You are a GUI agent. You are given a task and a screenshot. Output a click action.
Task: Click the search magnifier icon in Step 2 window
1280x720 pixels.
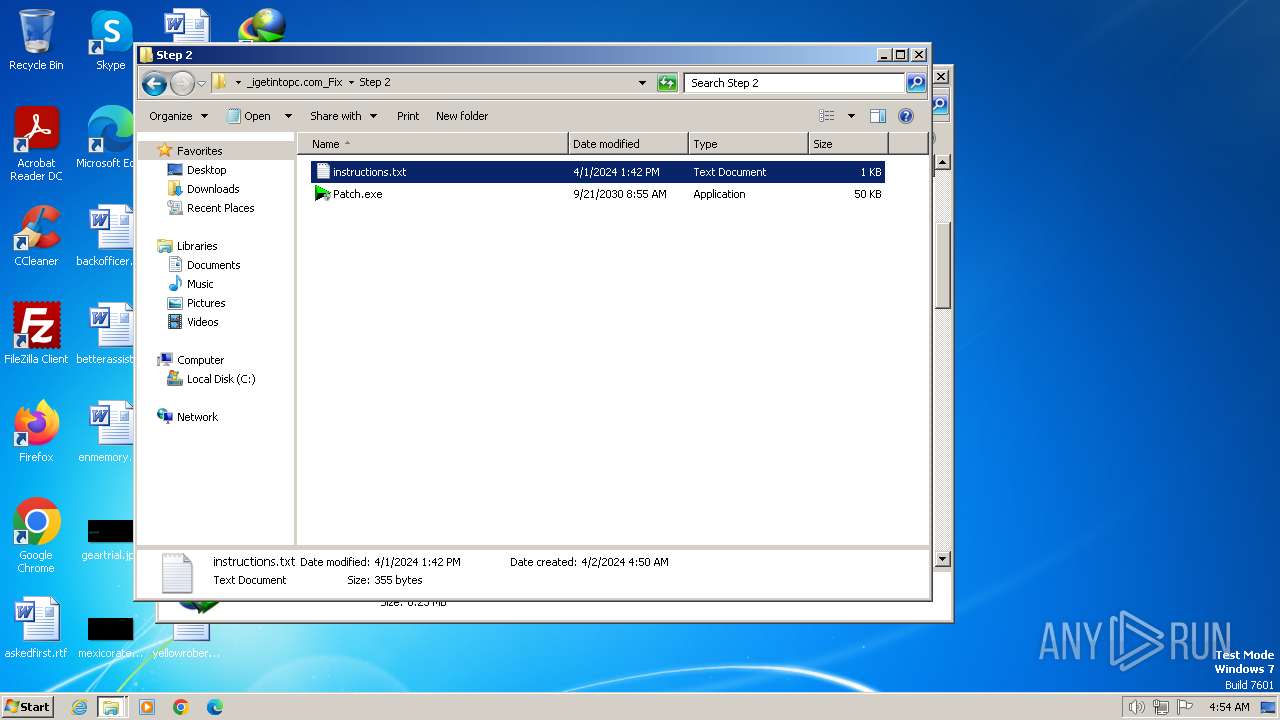point(916,83)
